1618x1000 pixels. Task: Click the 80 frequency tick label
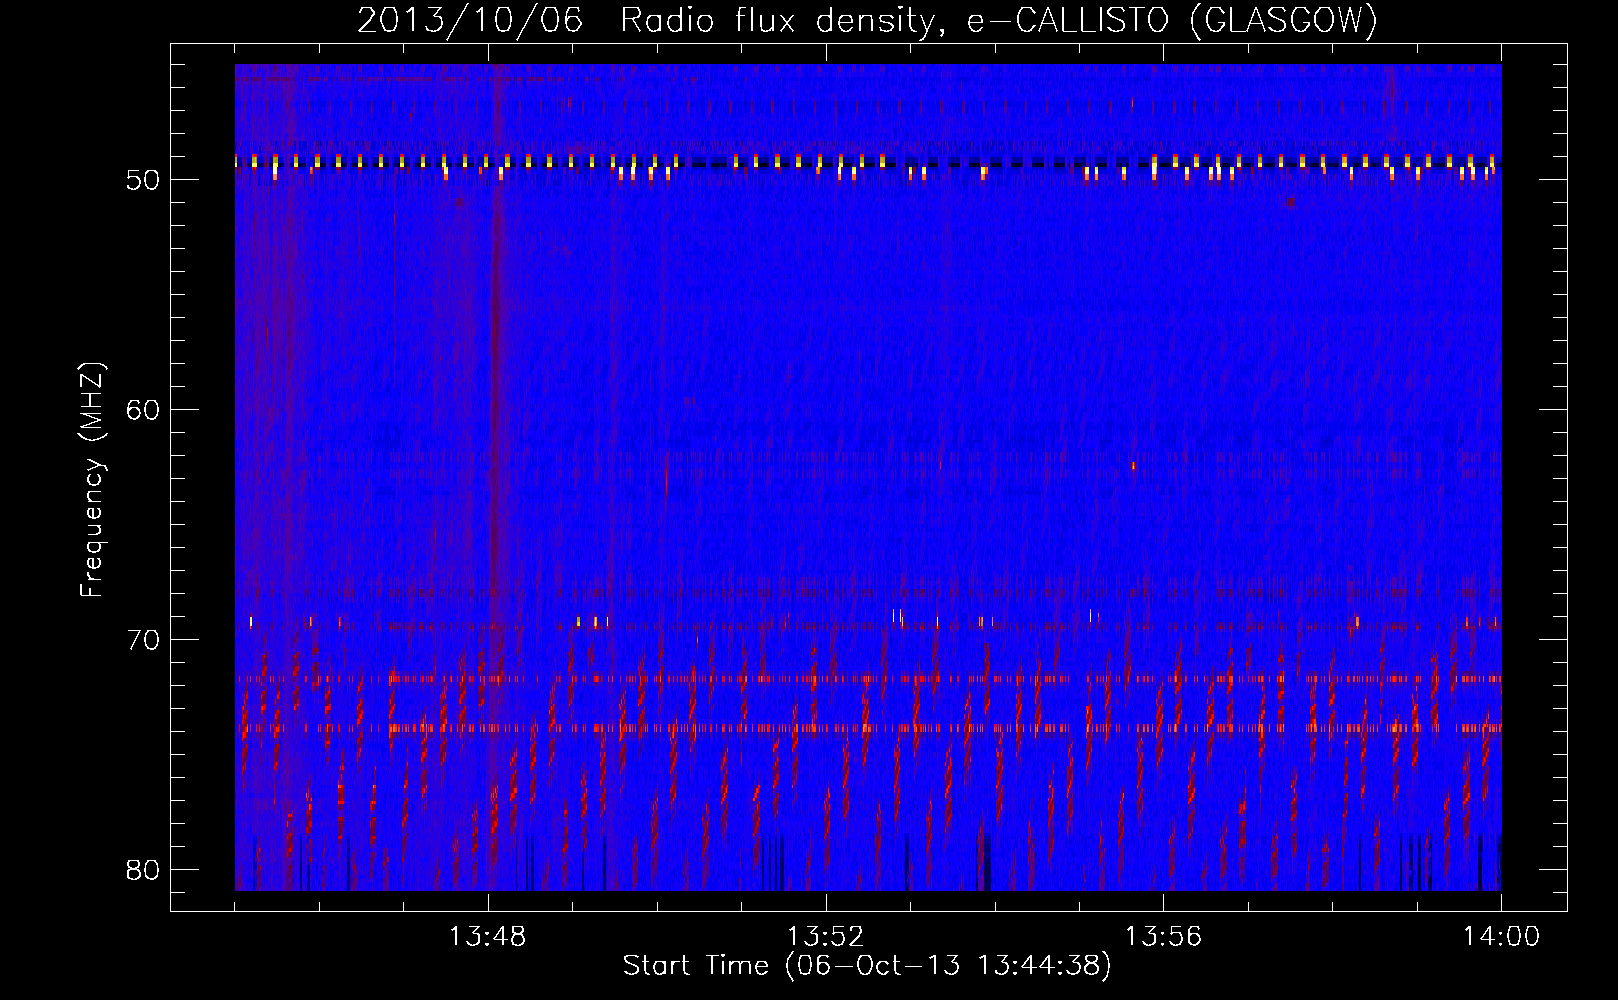(143, 869)
